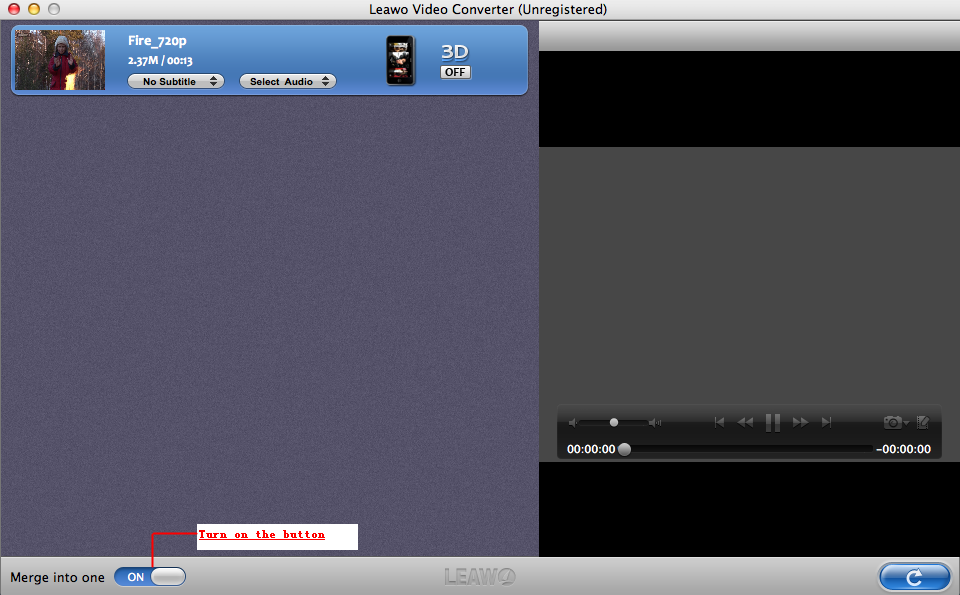Click the volume mute speaker icon
This screenshot has width=960, height=595.
[x=573, y=422]
